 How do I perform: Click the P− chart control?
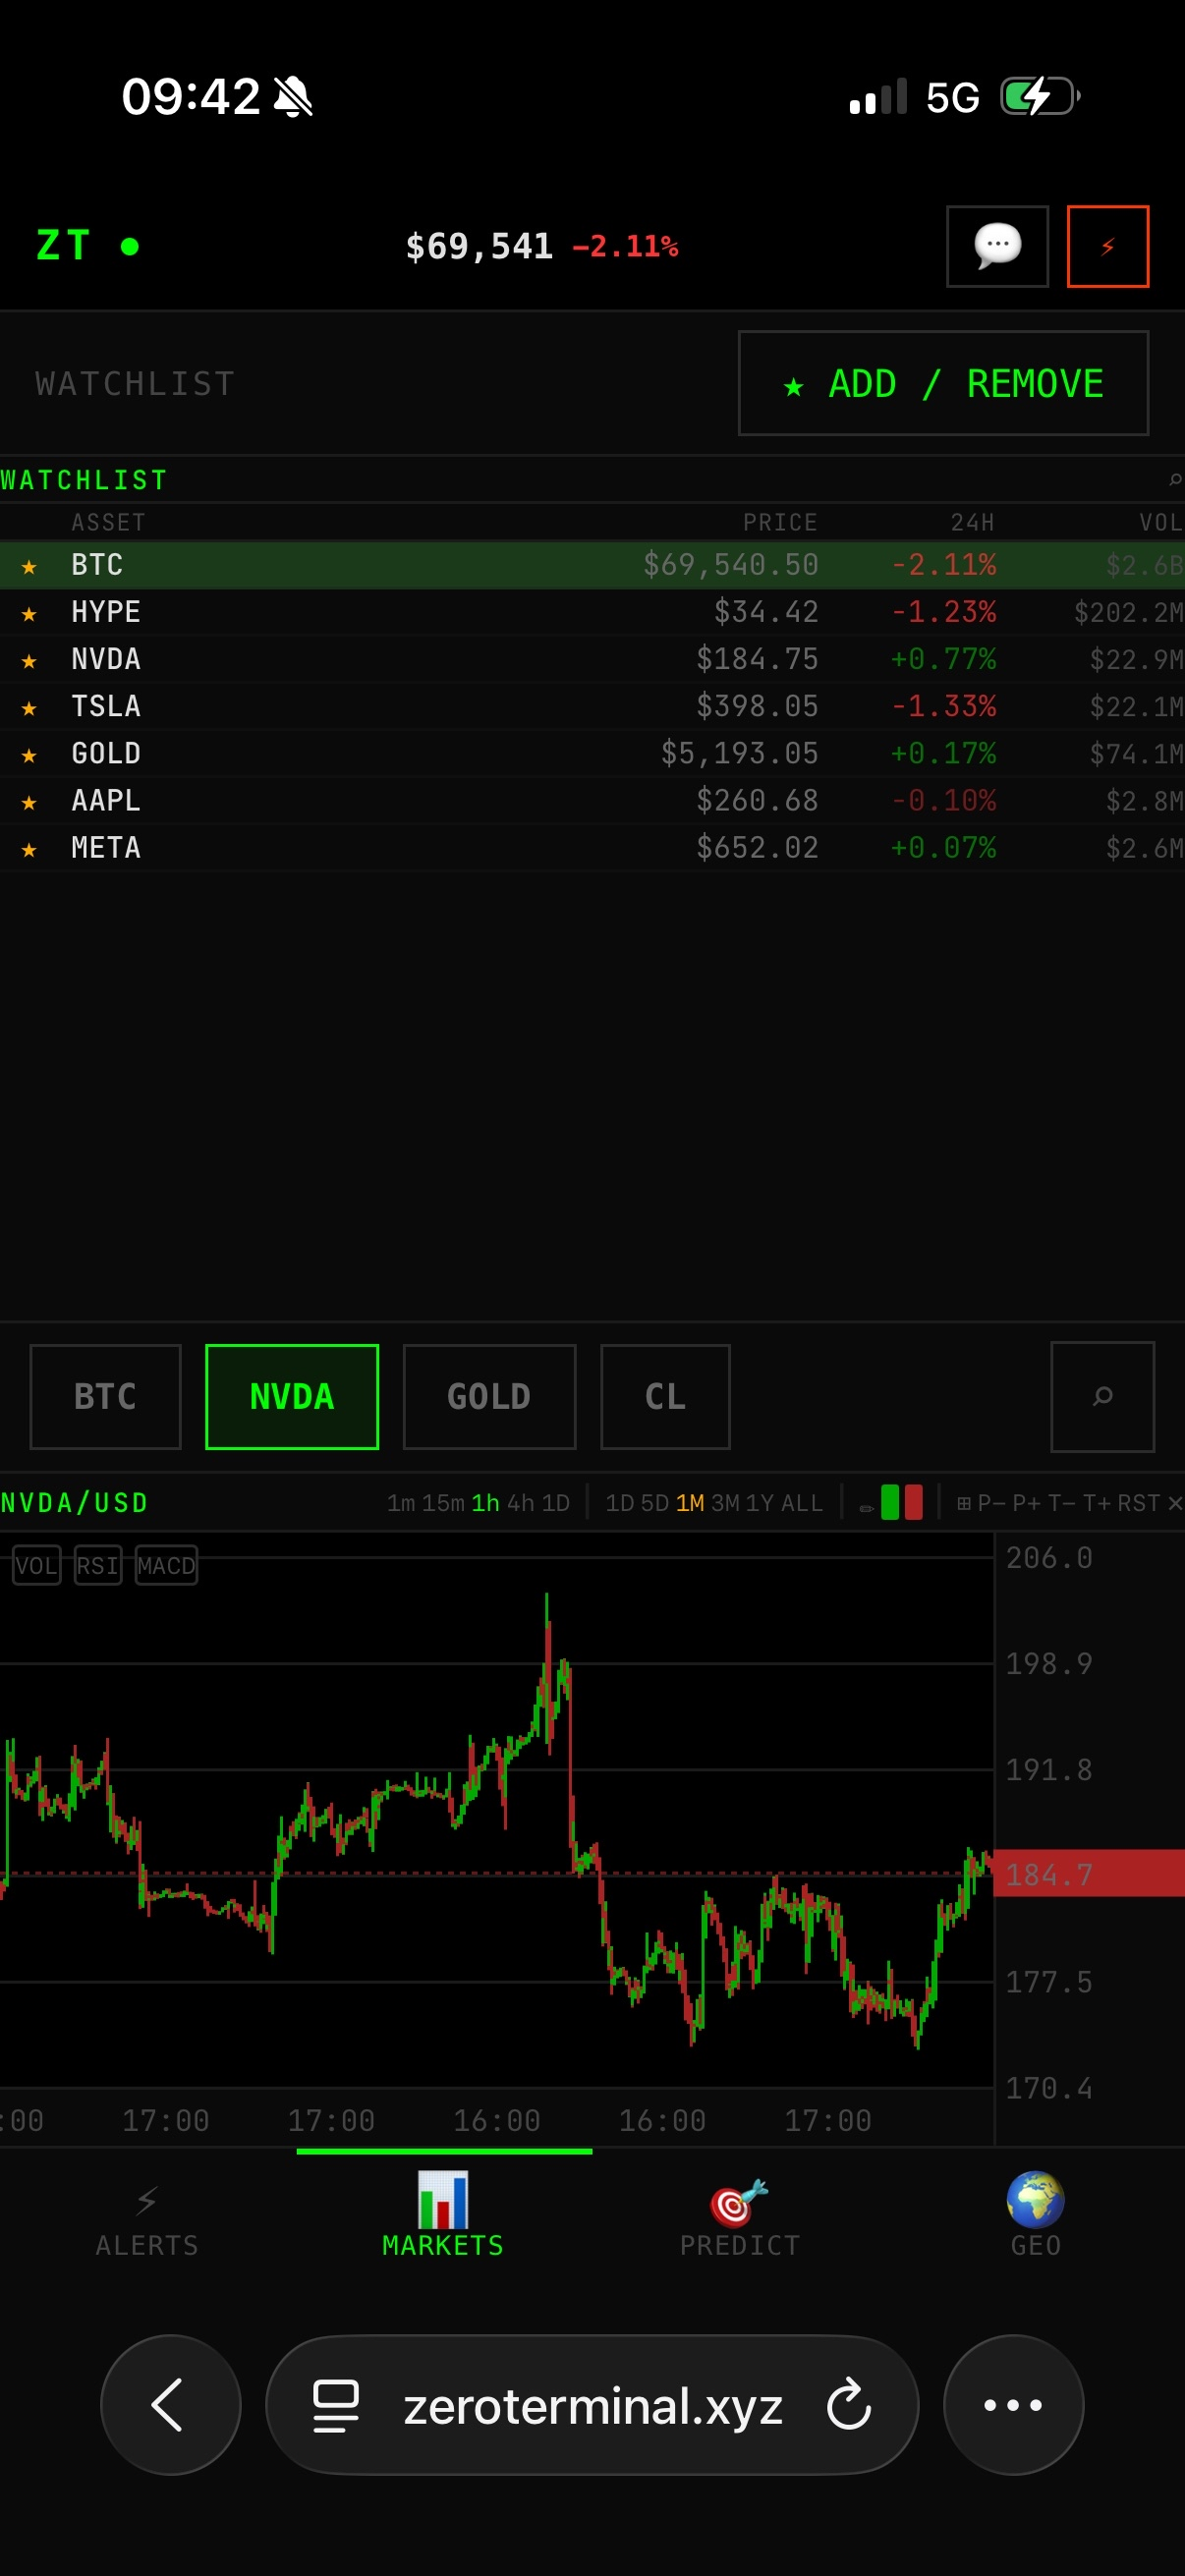(x=992, y=1503)
